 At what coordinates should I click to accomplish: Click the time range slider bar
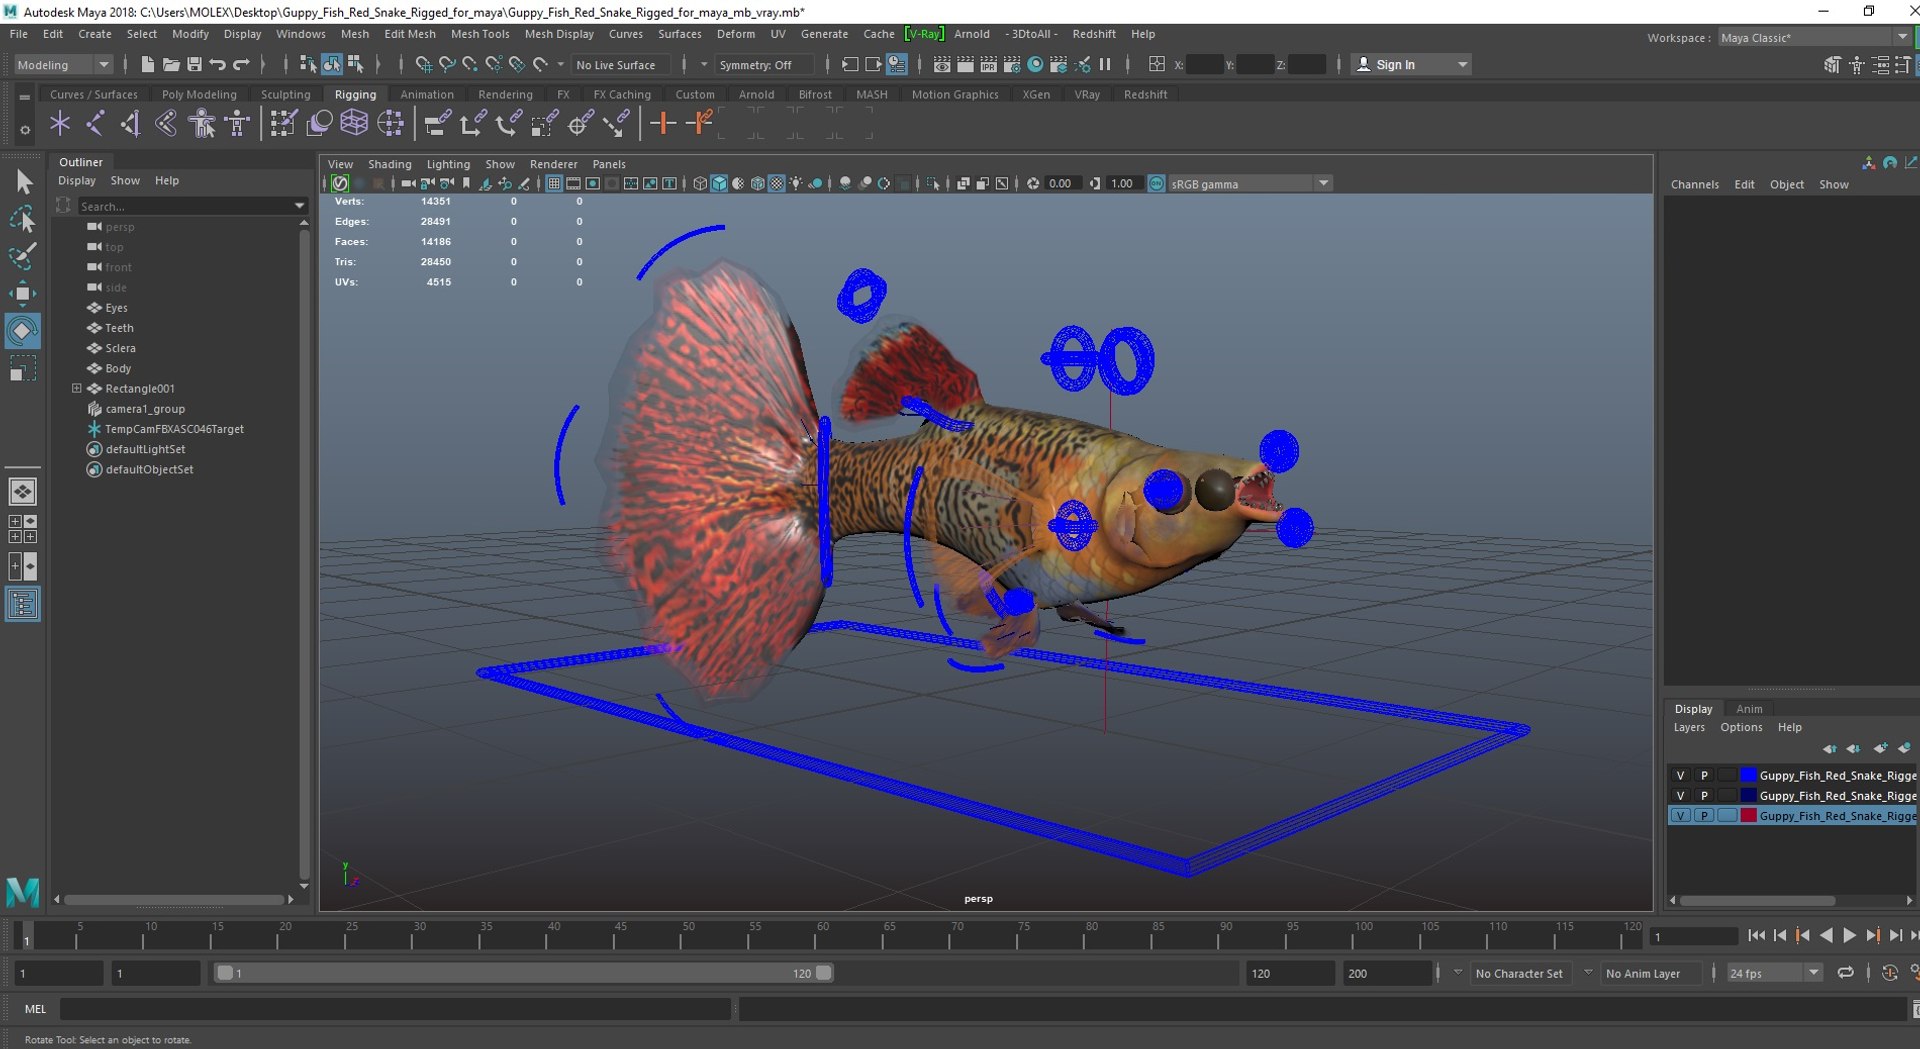click(x=524, y=973)
